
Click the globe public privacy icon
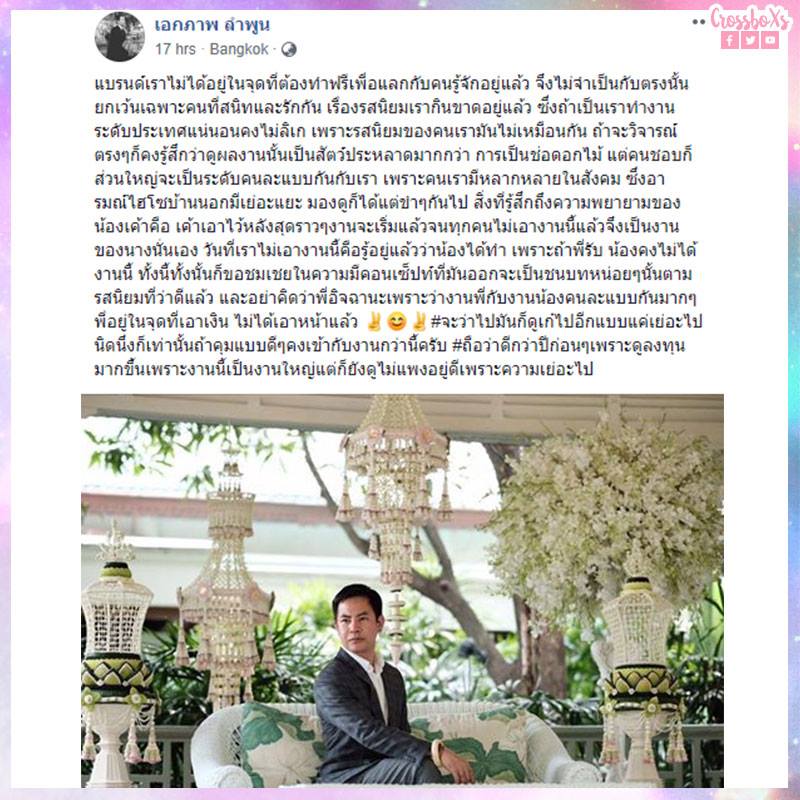coord(289,49)
